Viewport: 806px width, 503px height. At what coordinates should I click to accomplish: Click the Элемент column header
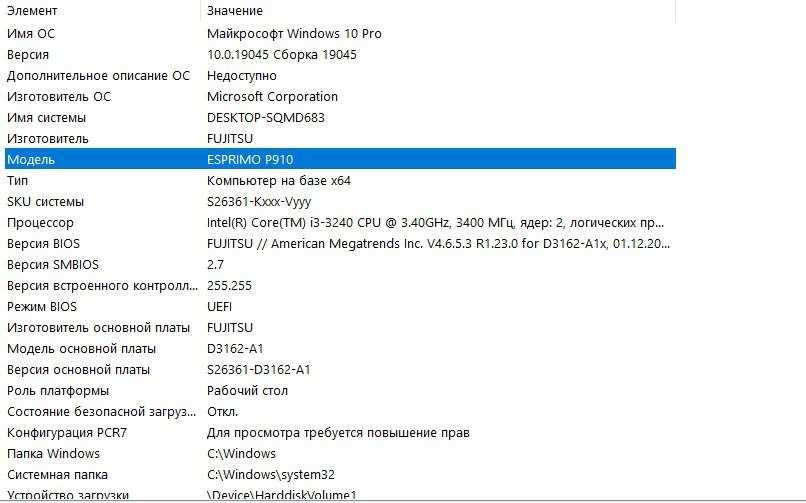(102, 10)
